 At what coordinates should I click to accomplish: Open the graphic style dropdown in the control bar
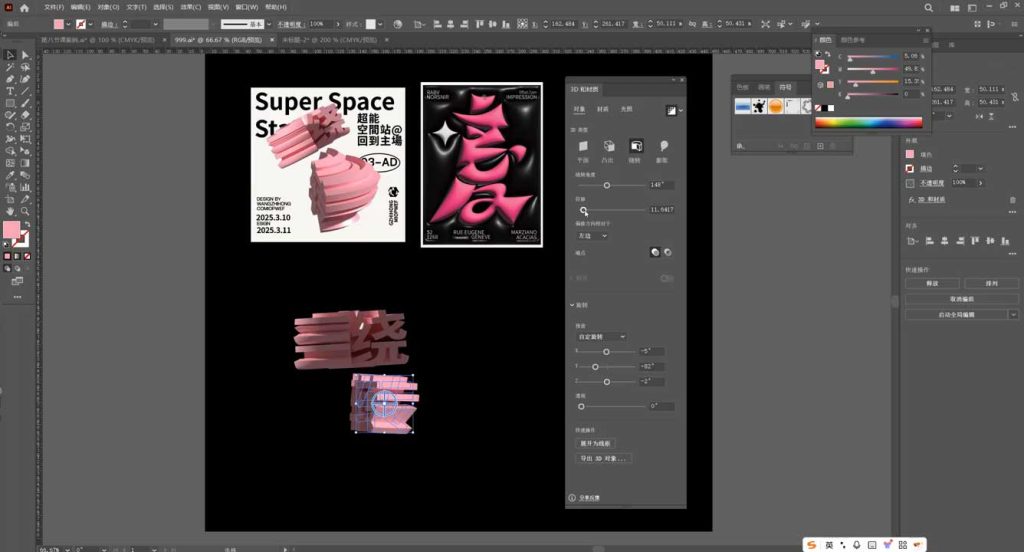pos(380,24)
